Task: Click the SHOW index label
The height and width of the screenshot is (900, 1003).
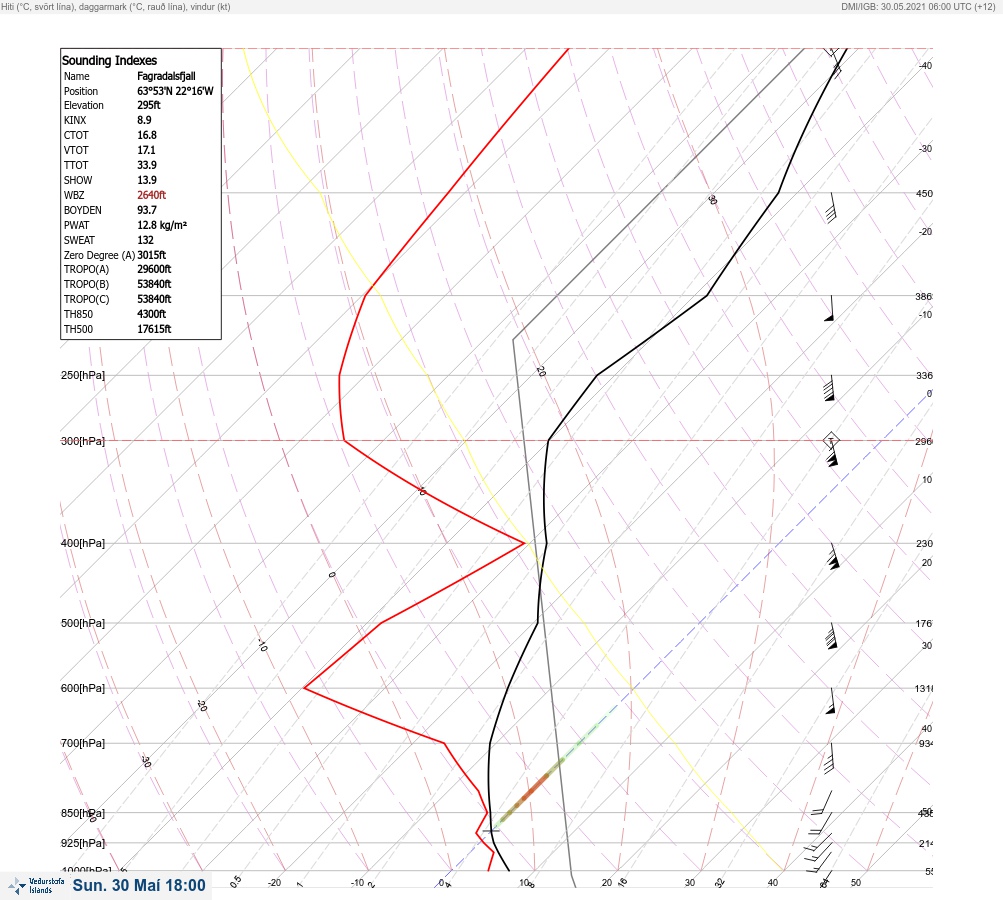Action: [x=78, y=180]
